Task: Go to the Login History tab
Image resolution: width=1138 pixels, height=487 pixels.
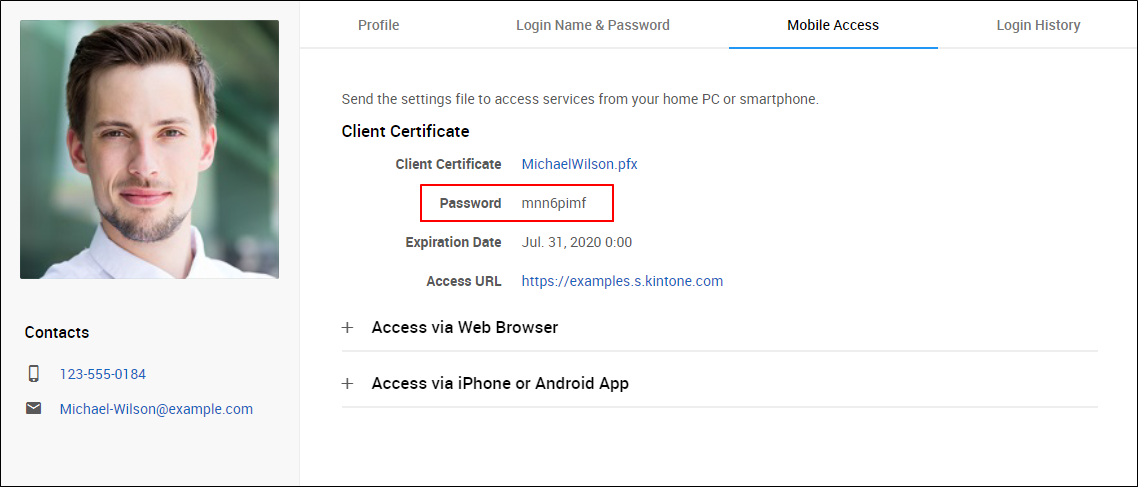Action: (x=1038, y=25)
